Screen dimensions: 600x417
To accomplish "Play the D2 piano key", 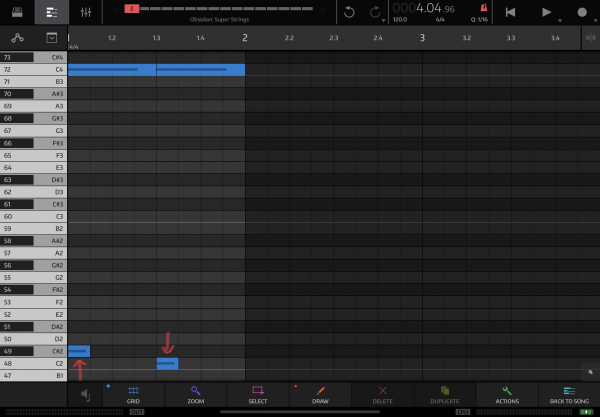I will pyautogui.click(x=34, y=339).
